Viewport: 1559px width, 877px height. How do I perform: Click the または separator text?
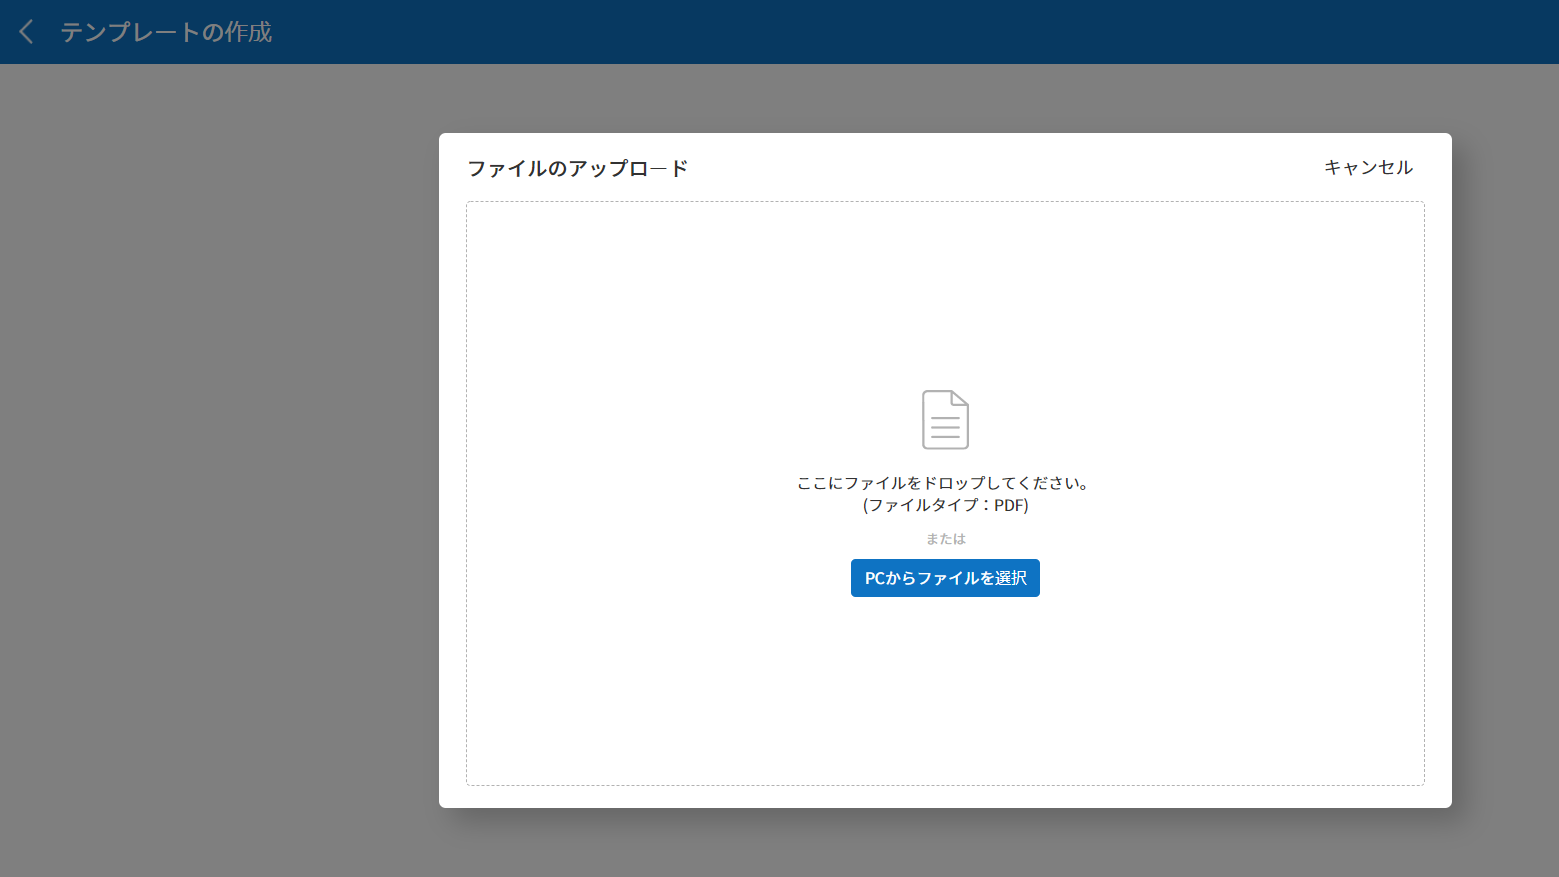pos(945,539)
